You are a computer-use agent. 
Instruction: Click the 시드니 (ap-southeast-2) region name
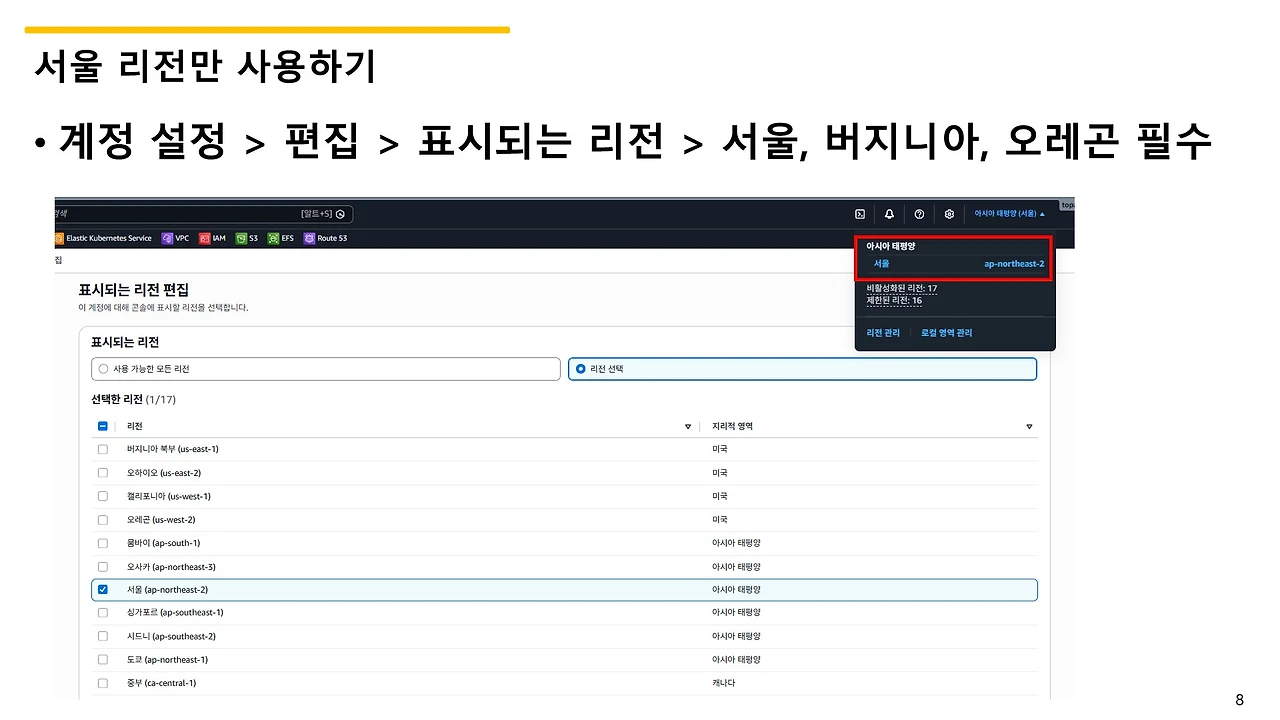pos(172,636)
